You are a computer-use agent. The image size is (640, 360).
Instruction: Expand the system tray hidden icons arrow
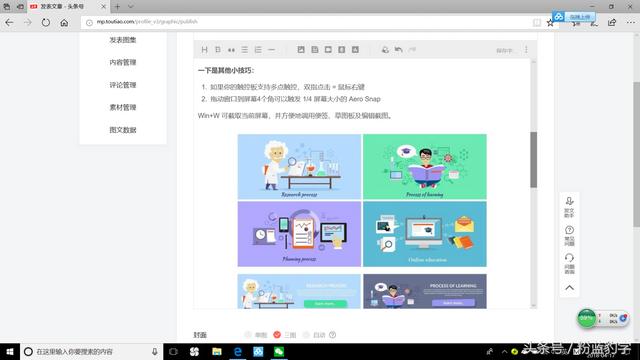(x=504, y=351)
